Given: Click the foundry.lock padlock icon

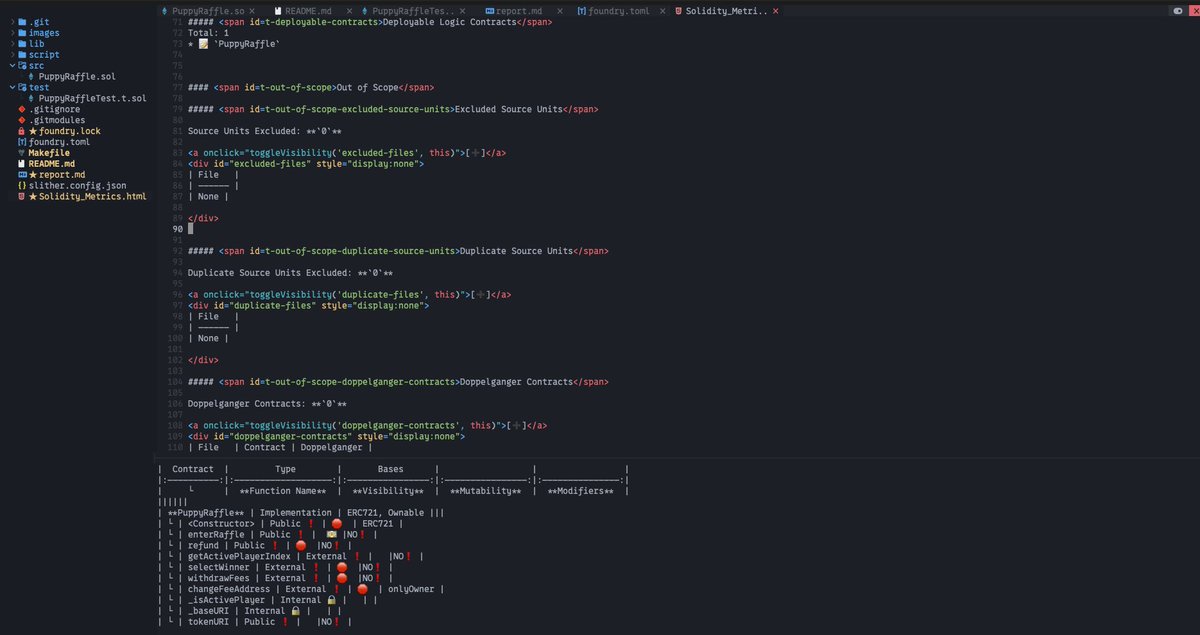Looking at the screenshot, I should (22, 131).
